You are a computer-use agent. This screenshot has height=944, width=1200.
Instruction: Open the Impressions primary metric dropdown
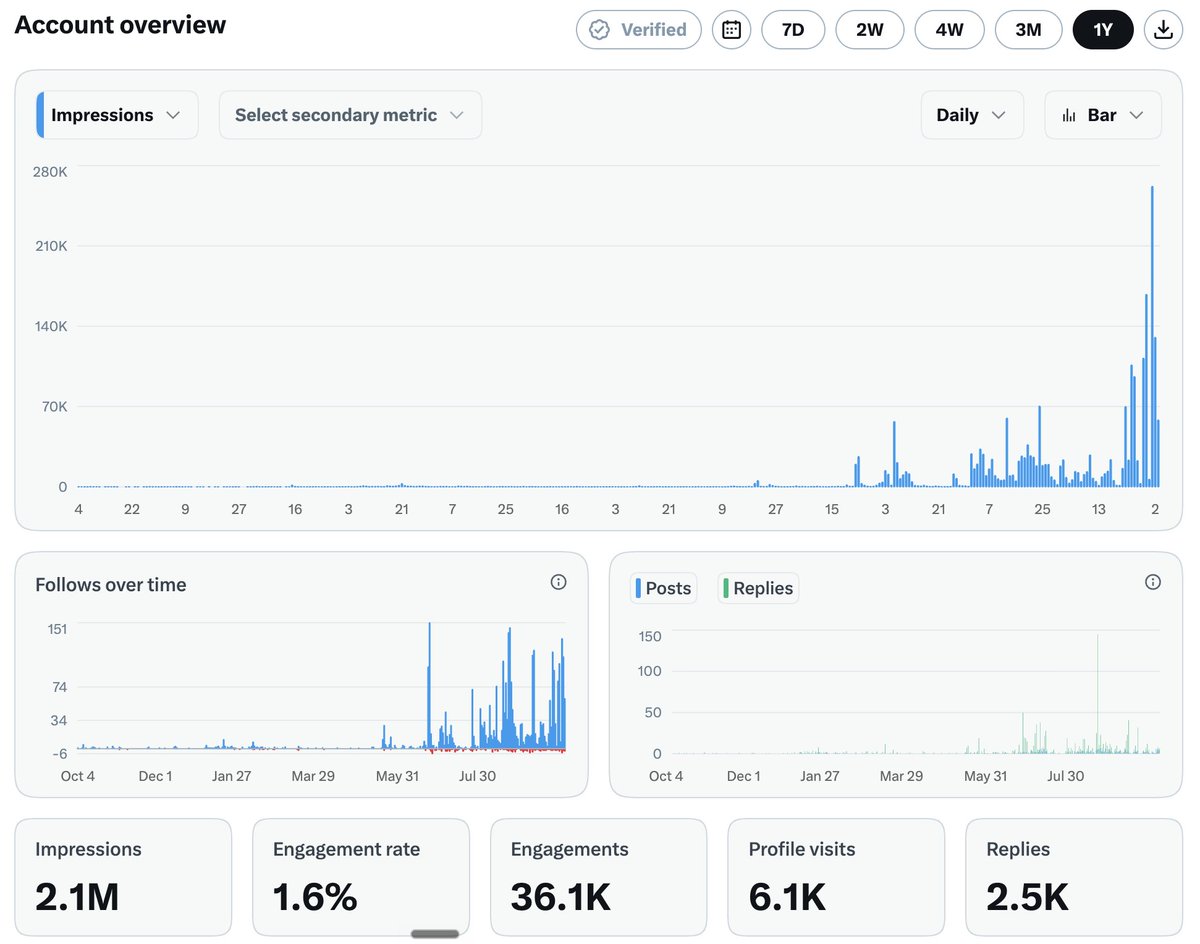coord(117,115)
